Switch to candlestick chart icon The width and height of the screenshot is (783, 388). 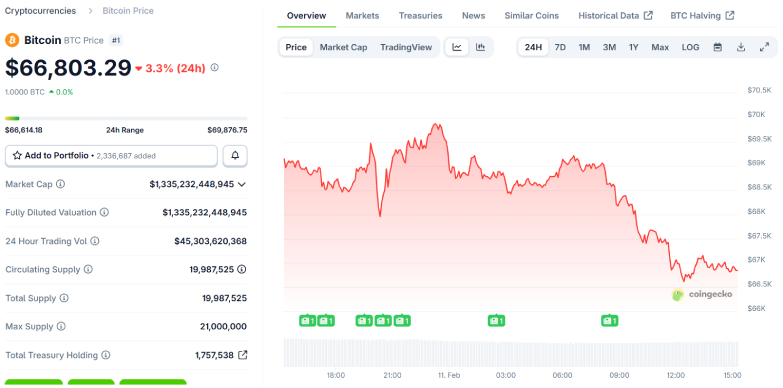click(x=480, y=47)
